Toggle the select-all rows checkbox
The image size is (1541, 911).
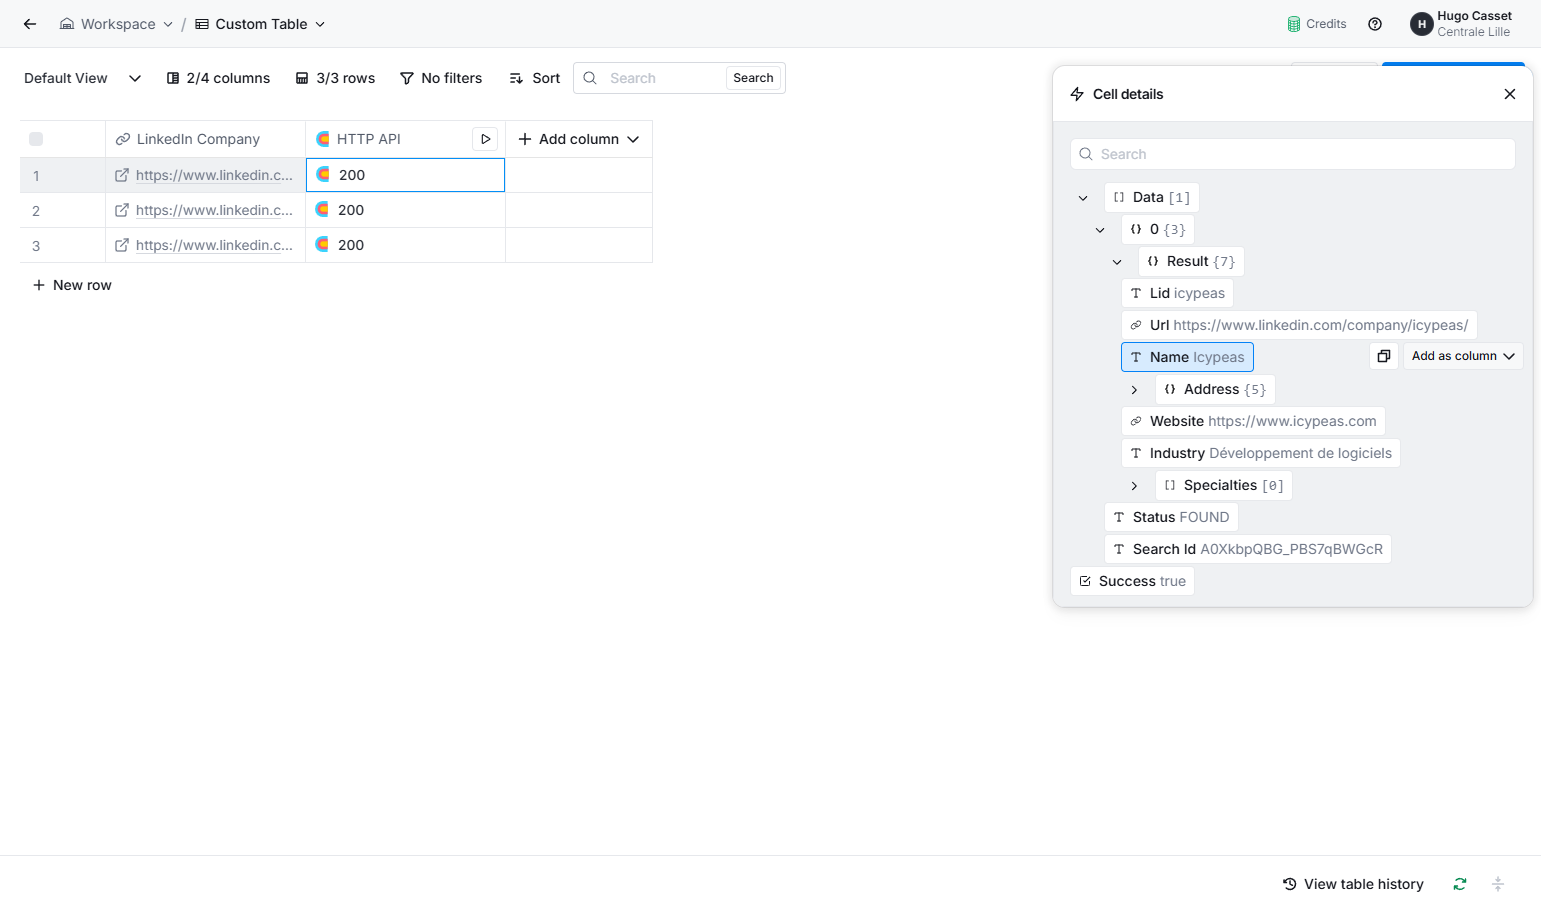pos(36,139)
